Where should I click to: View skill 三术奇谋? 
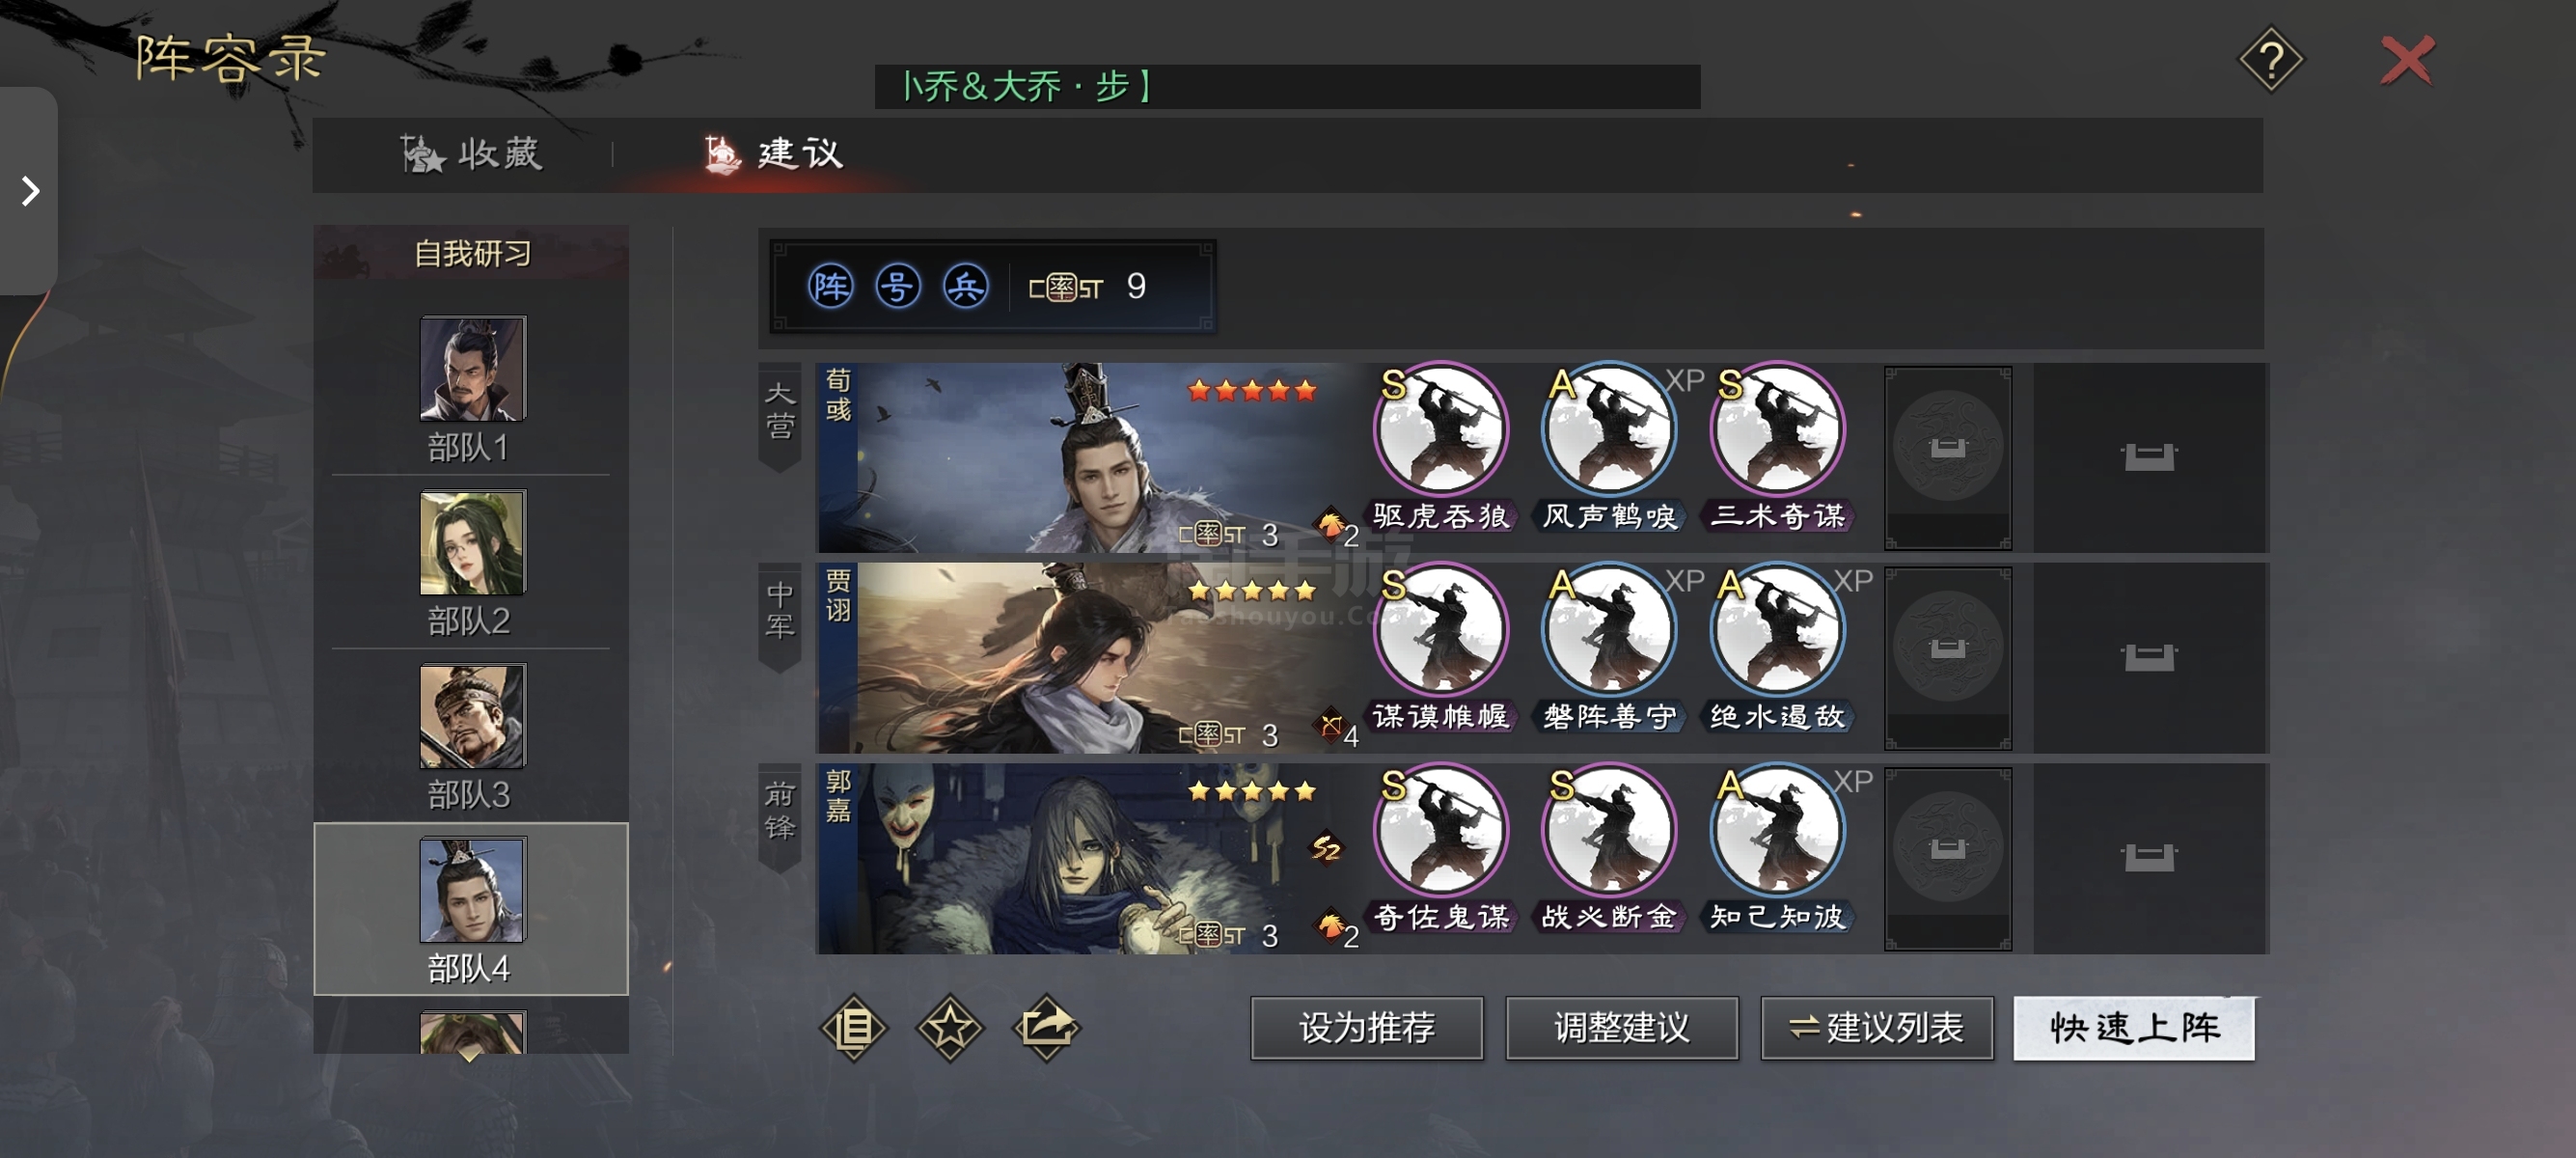(1777, 447)
